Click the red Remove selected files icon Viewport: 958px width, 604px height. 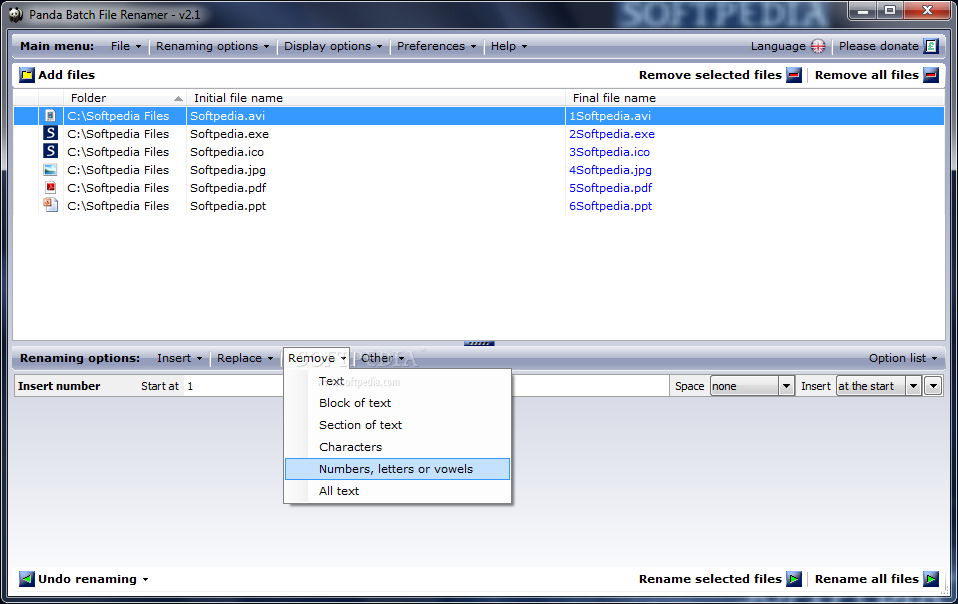point(794,75)
